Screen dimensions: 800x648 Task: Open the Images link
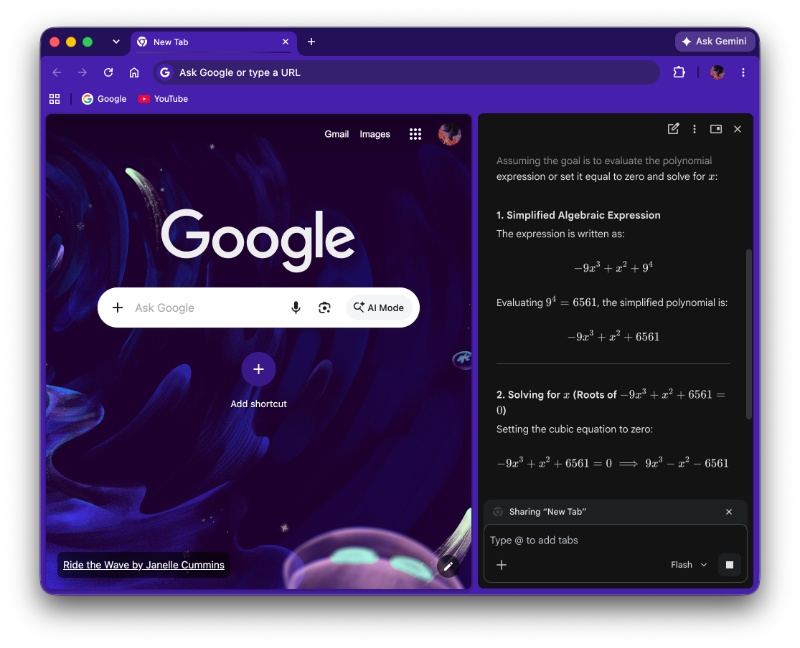pos(374,134)
